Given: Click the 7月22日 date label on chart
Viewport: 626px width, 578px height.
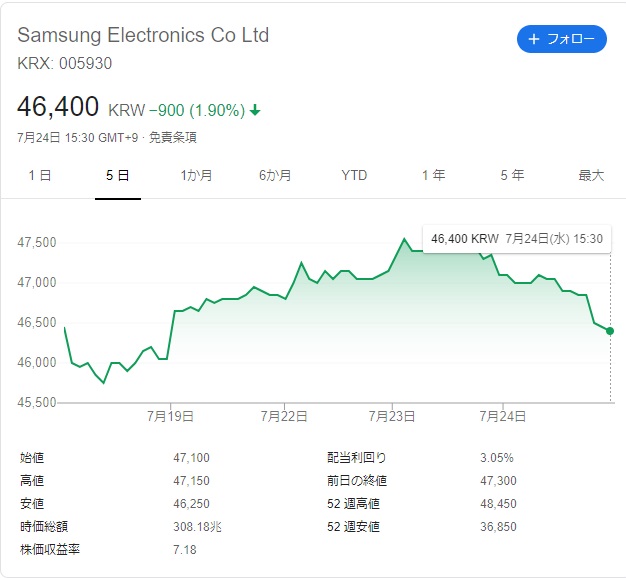Looking at the screenshot, I should point(282,415).
